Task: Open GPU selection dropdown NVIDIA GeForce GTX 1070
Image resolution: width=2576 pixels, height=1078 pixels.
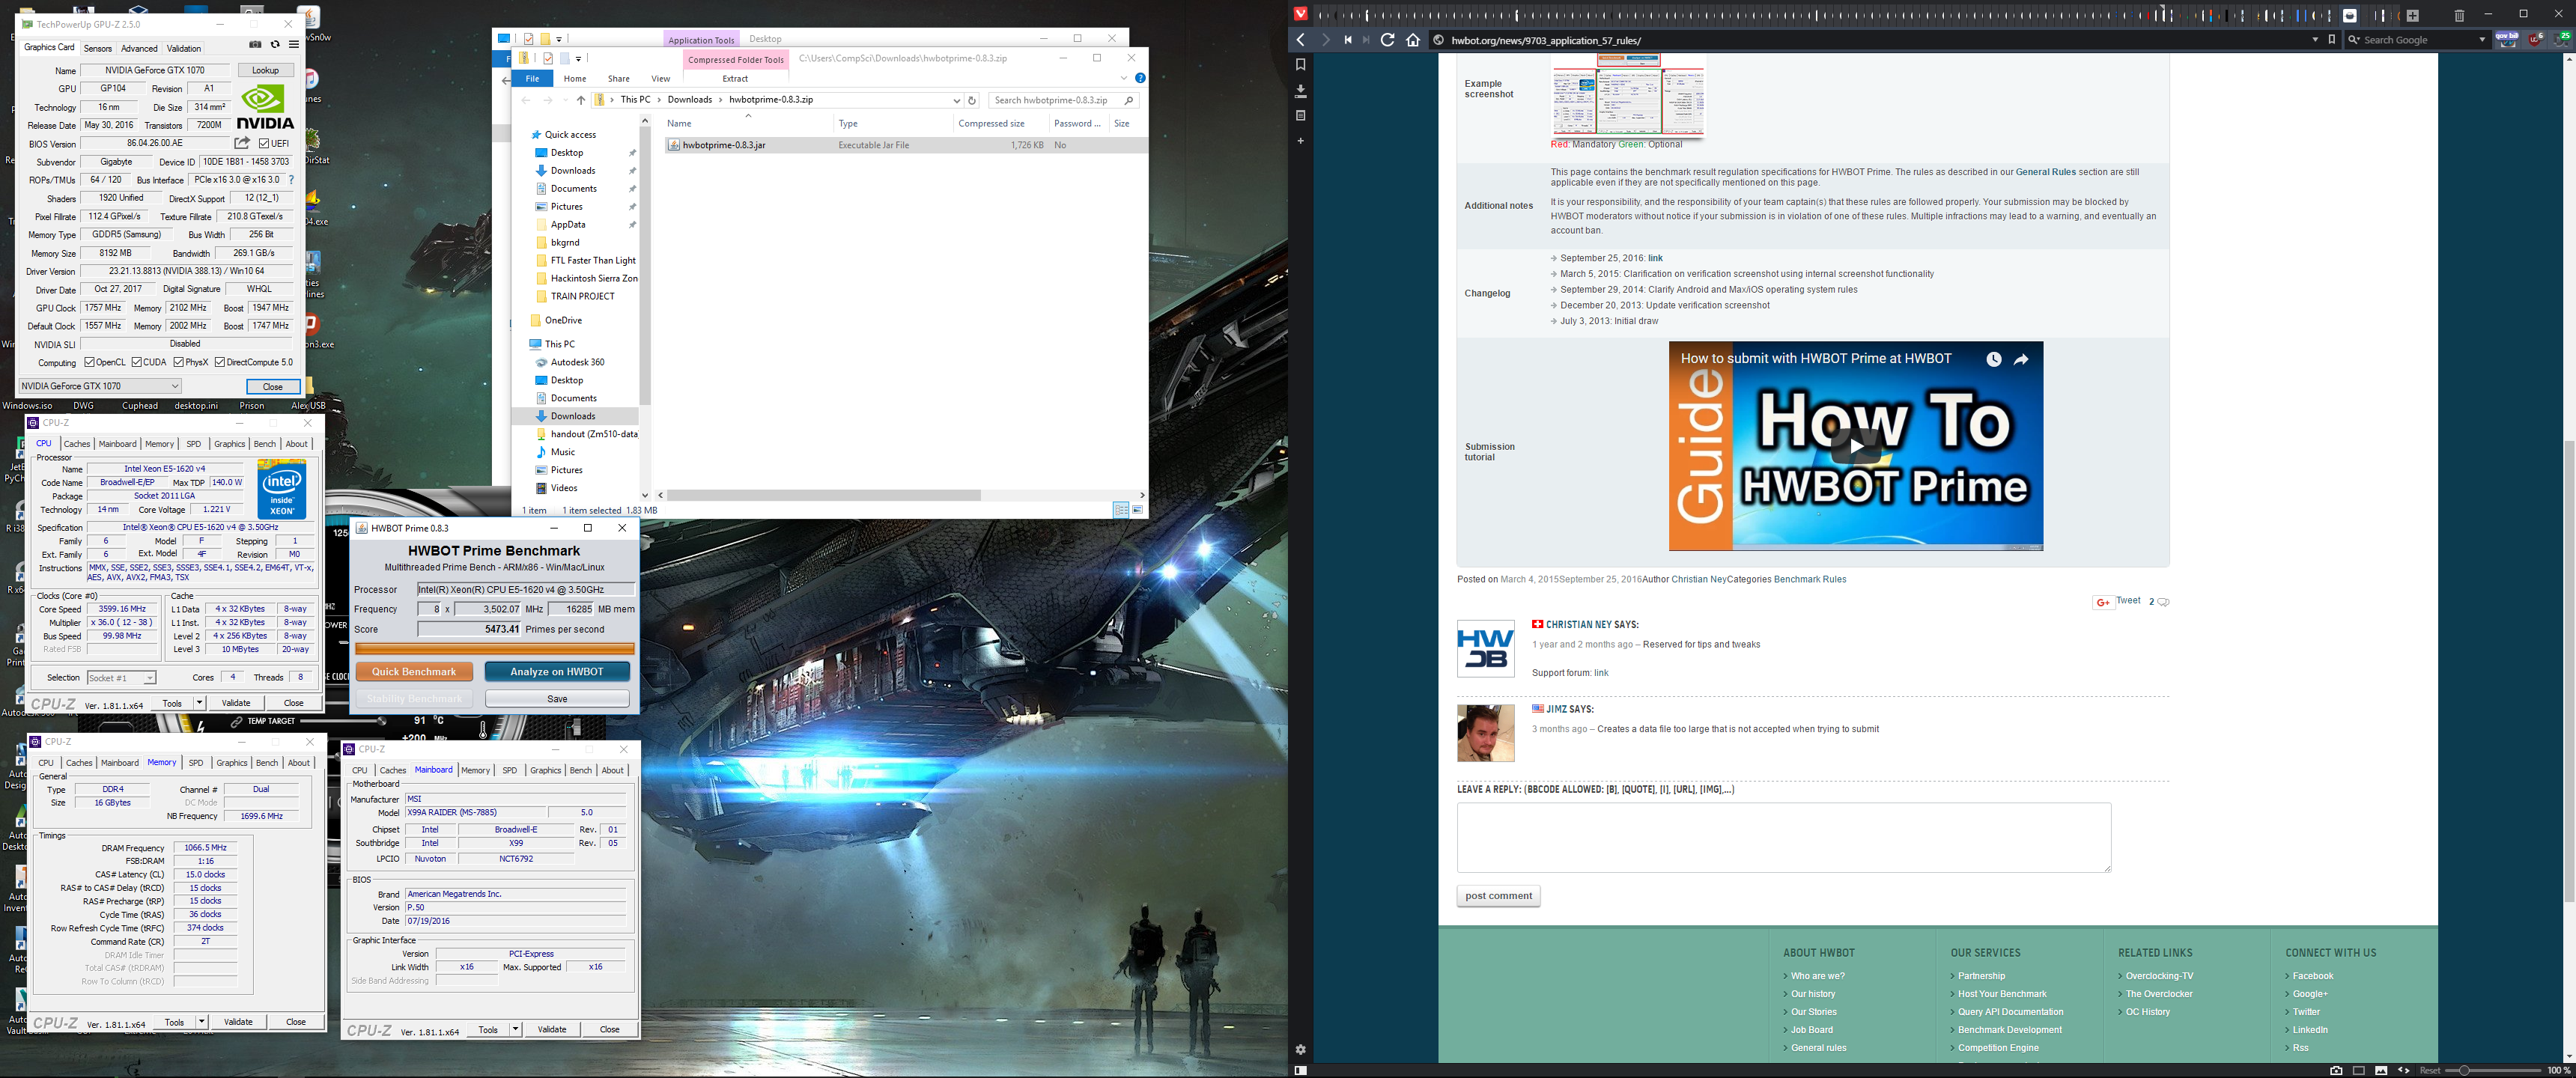Action: 100,386
